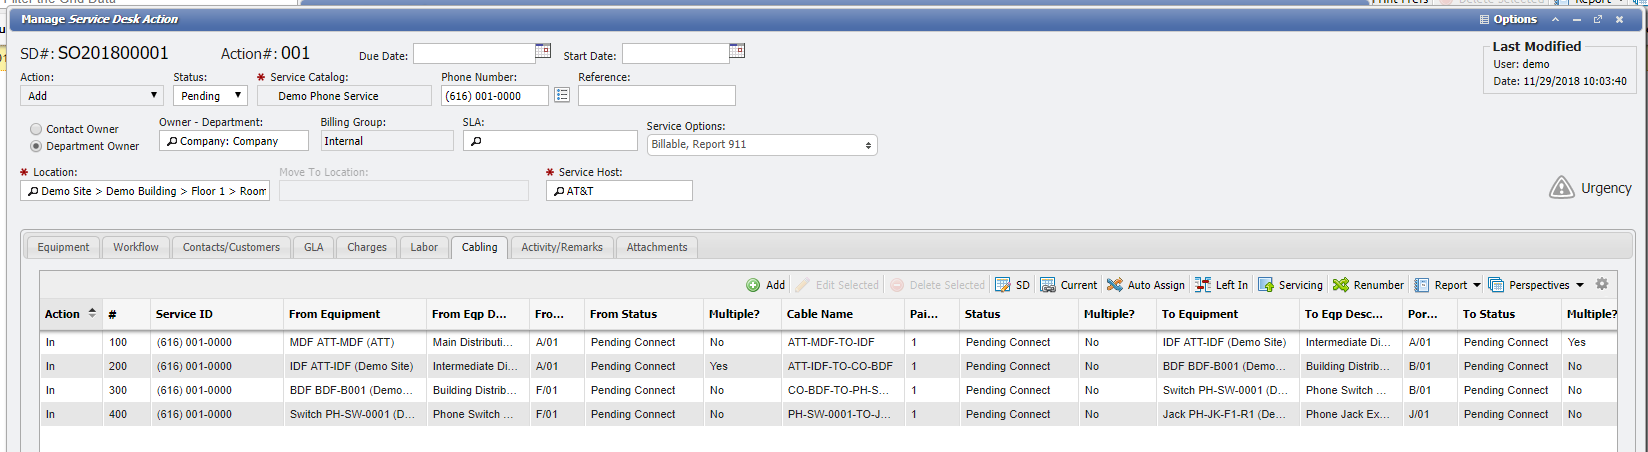The image size is (1648, 452).
Task: Open the Action dropdown set to Add
Action: [91, 96]
